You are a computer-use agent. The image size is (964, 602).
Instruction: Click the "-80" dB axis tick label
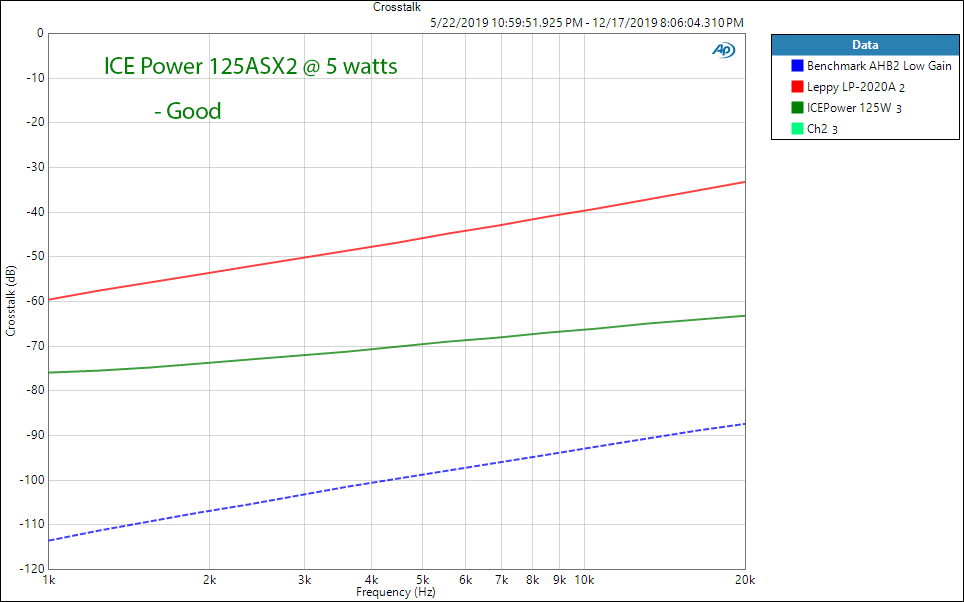pos(35,390)
